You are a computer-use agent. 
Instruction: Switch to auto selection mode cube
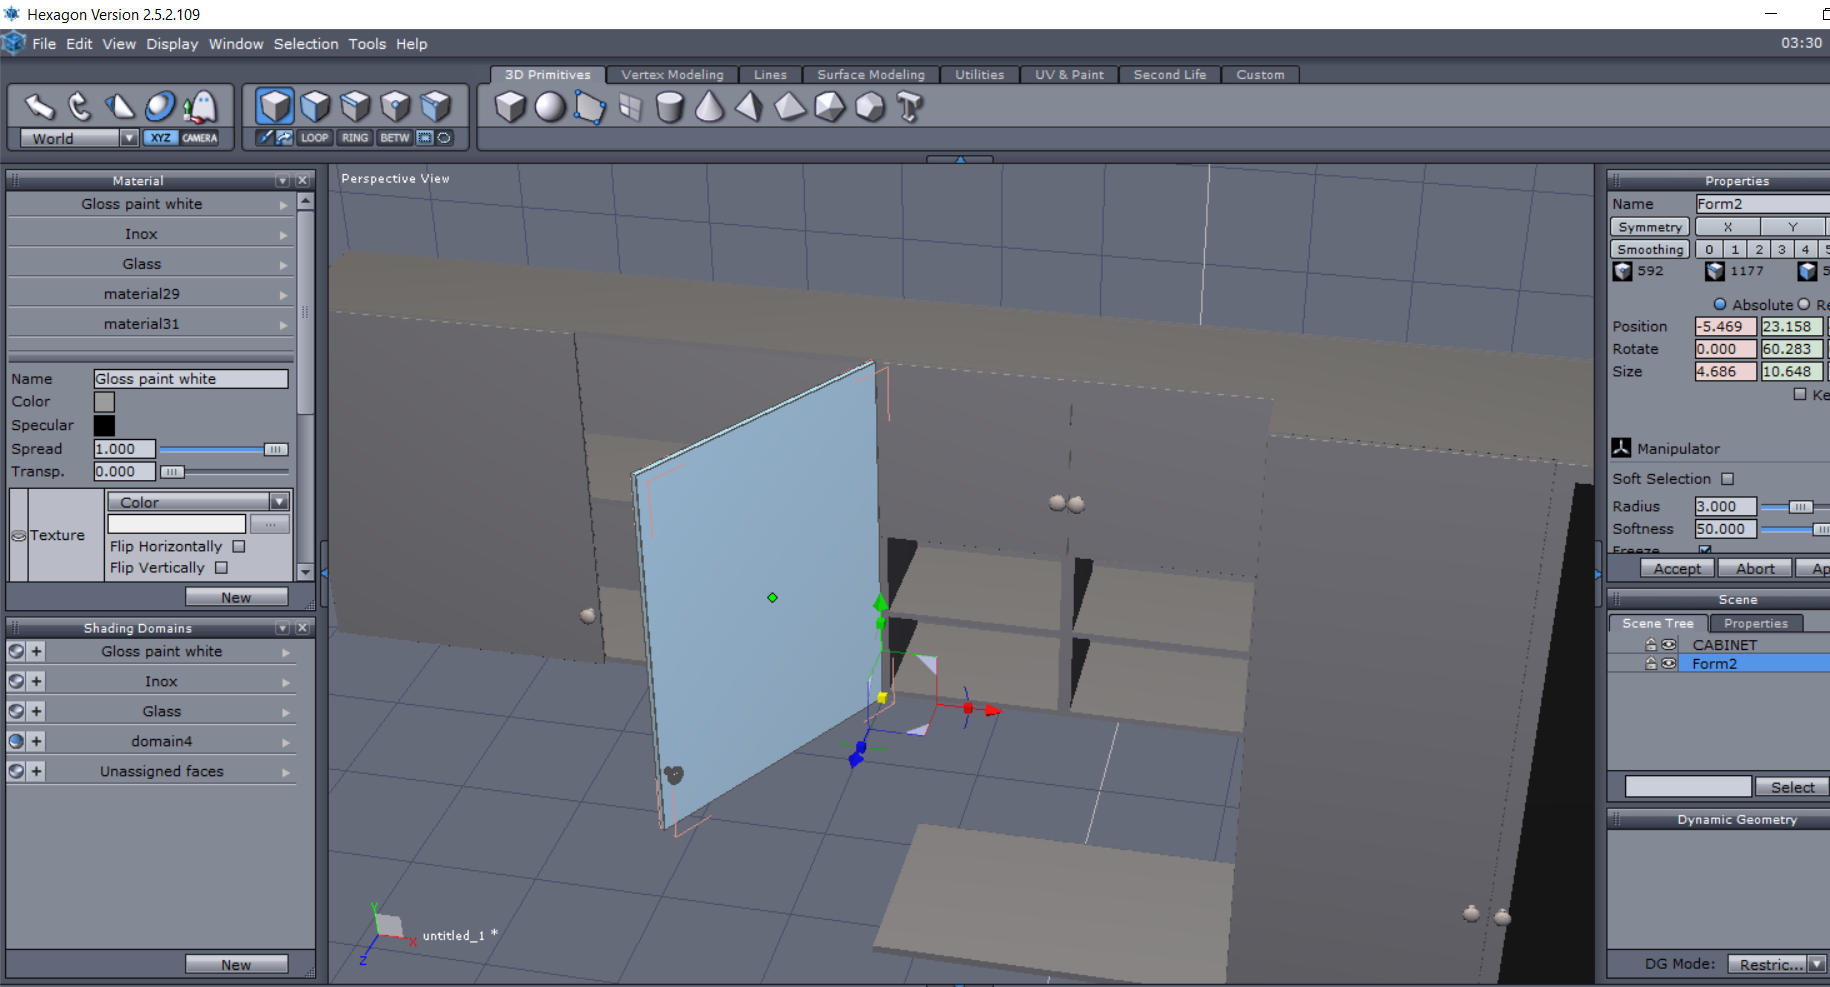435,106
